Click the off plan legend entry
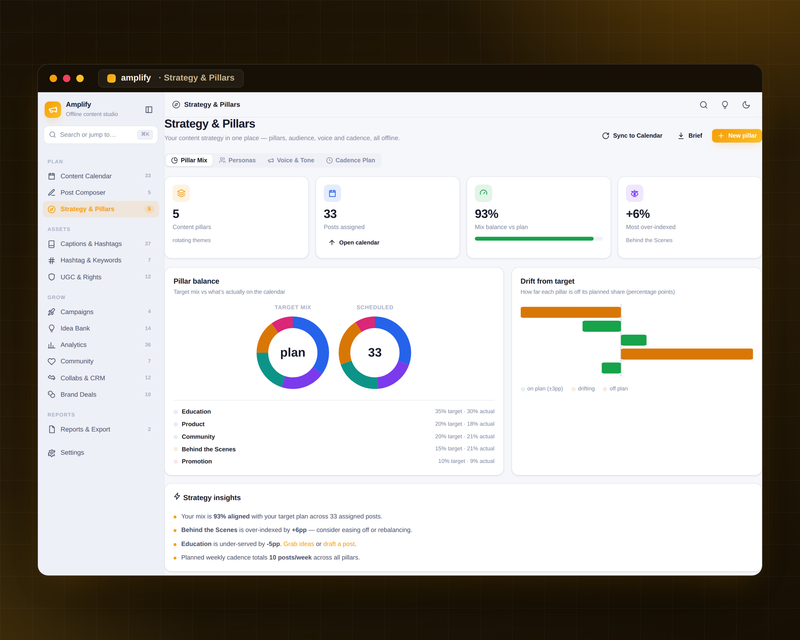The width and height of the screenshot is (800, 640). tap(615, 389)
